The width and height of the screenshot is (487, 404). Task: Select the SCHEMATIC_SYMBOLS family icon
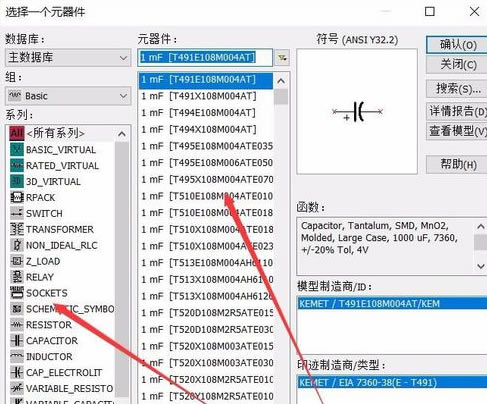pos(17,309)
